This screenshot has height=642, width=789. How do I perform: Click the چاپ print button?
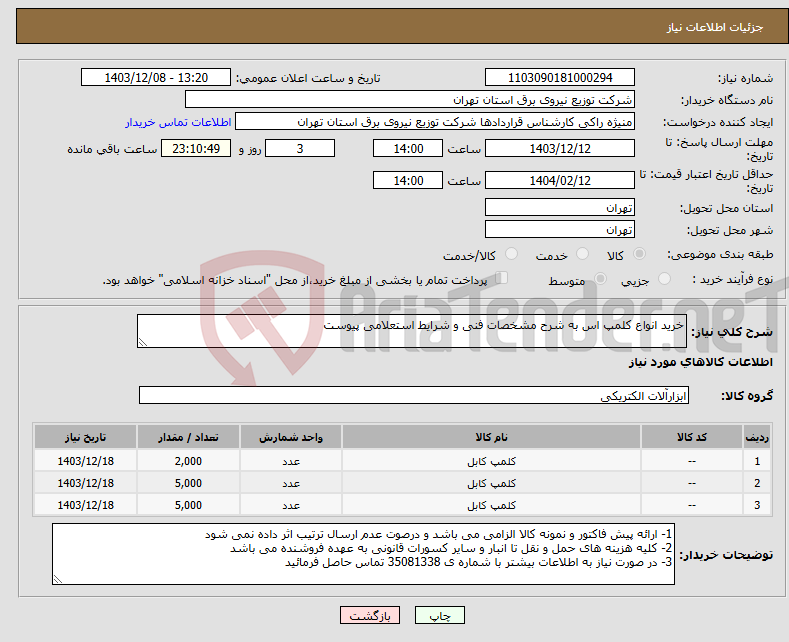[439, 615]
